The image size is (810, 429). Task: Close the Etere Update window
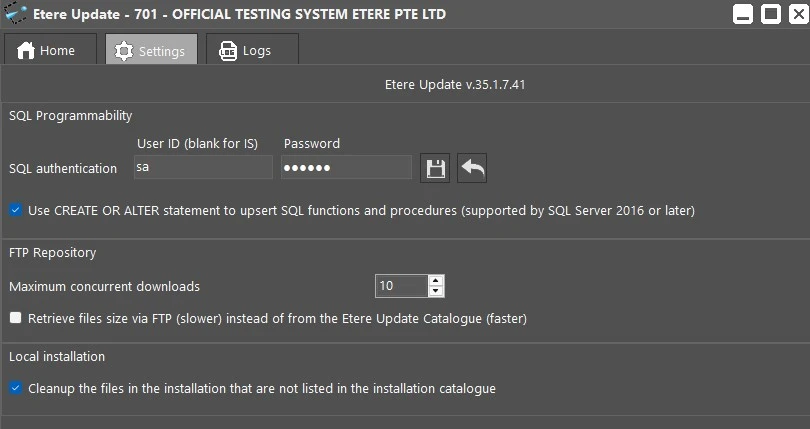796,14
